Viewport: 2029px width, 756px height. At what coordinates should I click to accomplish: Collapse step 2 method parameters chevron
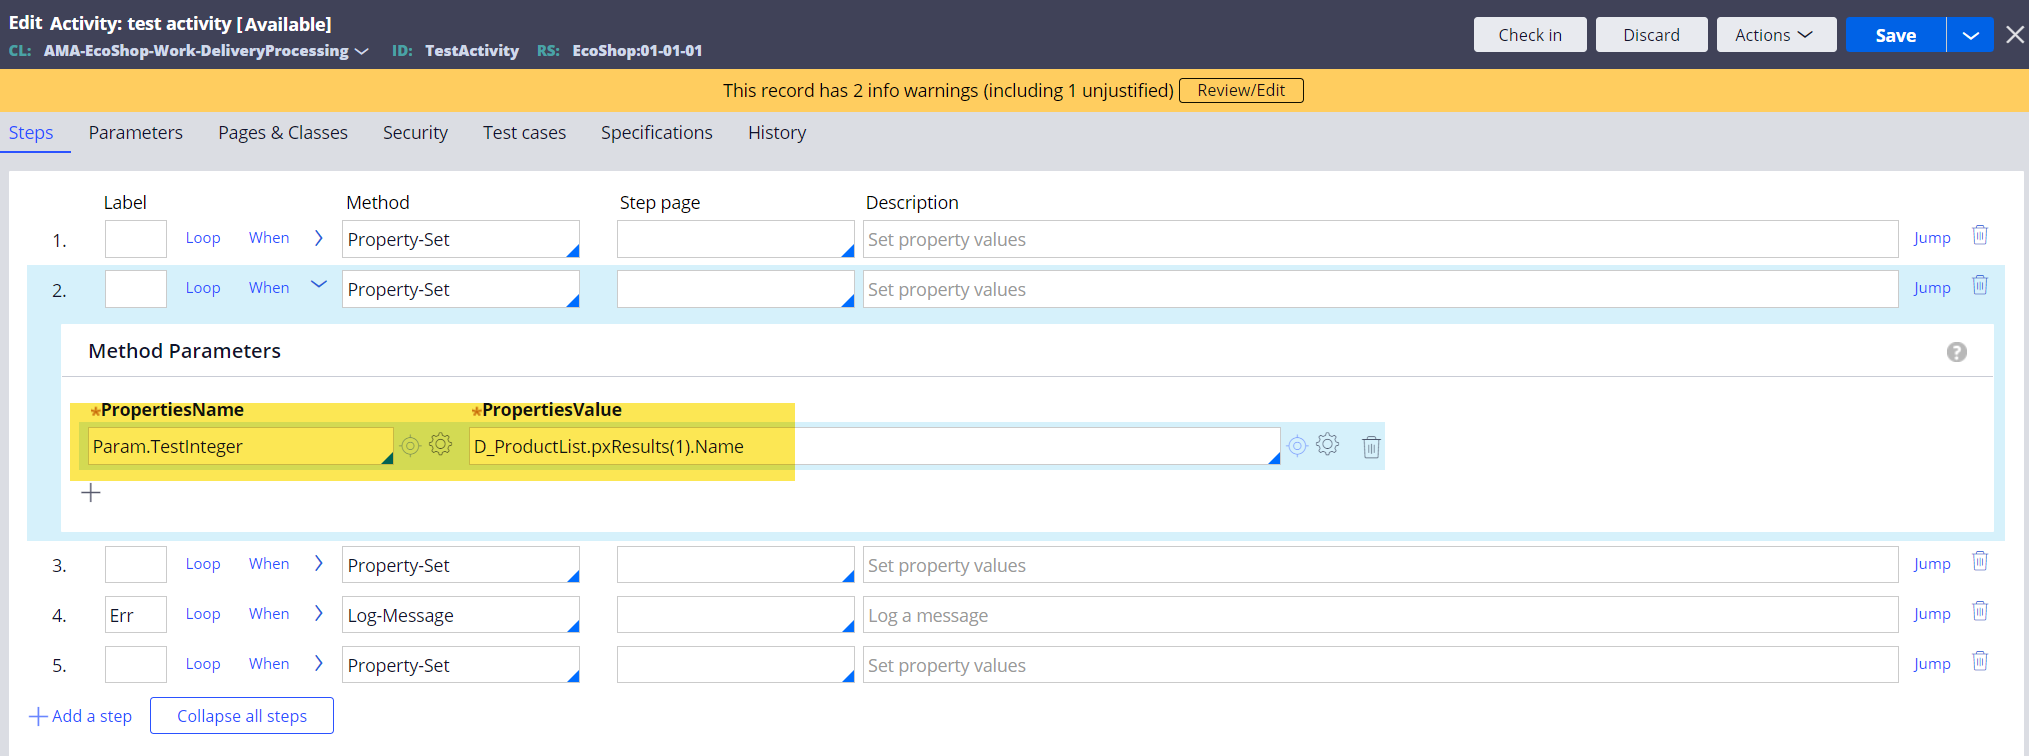[319, 285]
